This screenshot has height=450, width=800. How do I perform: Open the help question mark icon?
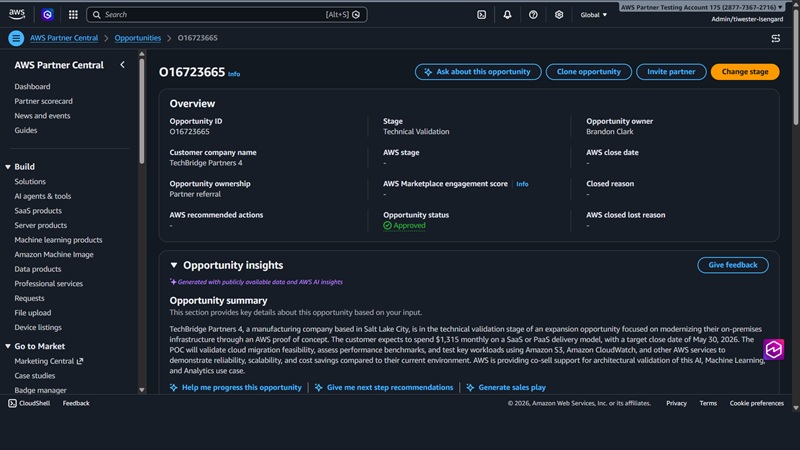[x=533, y=15]
